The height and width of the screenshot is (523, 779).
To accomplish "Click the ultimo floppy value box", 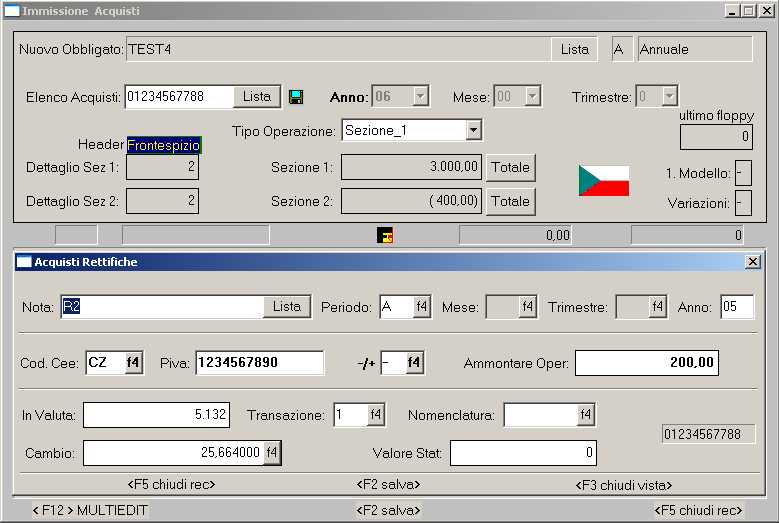I will (x=716, y=137).
